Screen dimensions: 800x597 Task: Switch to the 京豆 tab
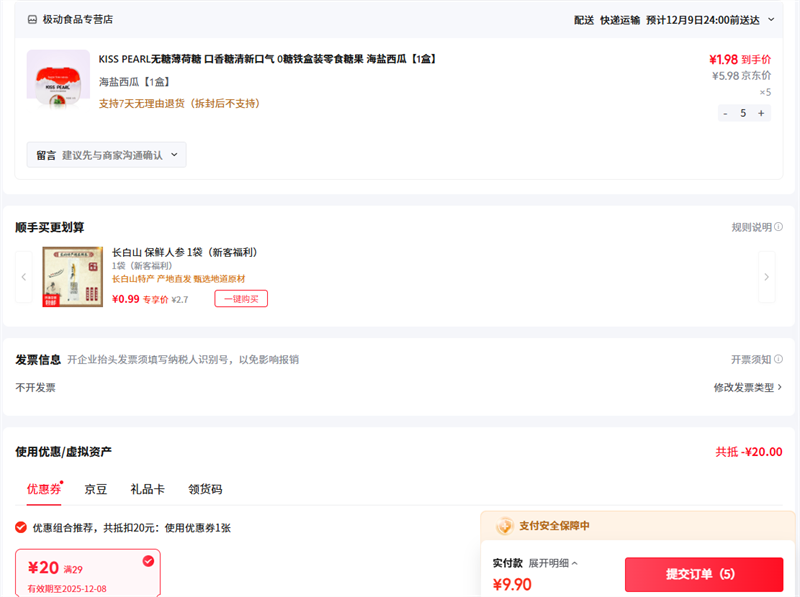96,489
